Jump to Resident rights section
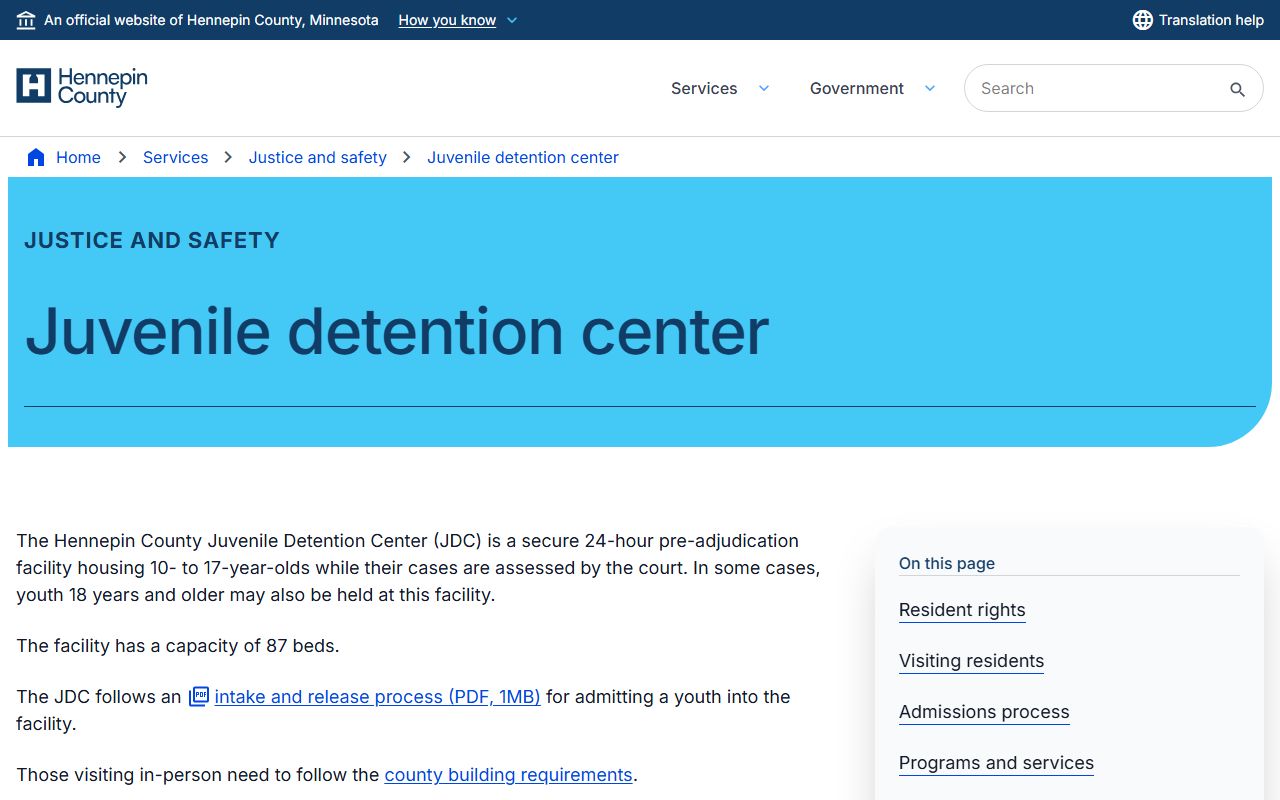The width and height of the screenshot is (1280, 800). click(x=962, y=610)
